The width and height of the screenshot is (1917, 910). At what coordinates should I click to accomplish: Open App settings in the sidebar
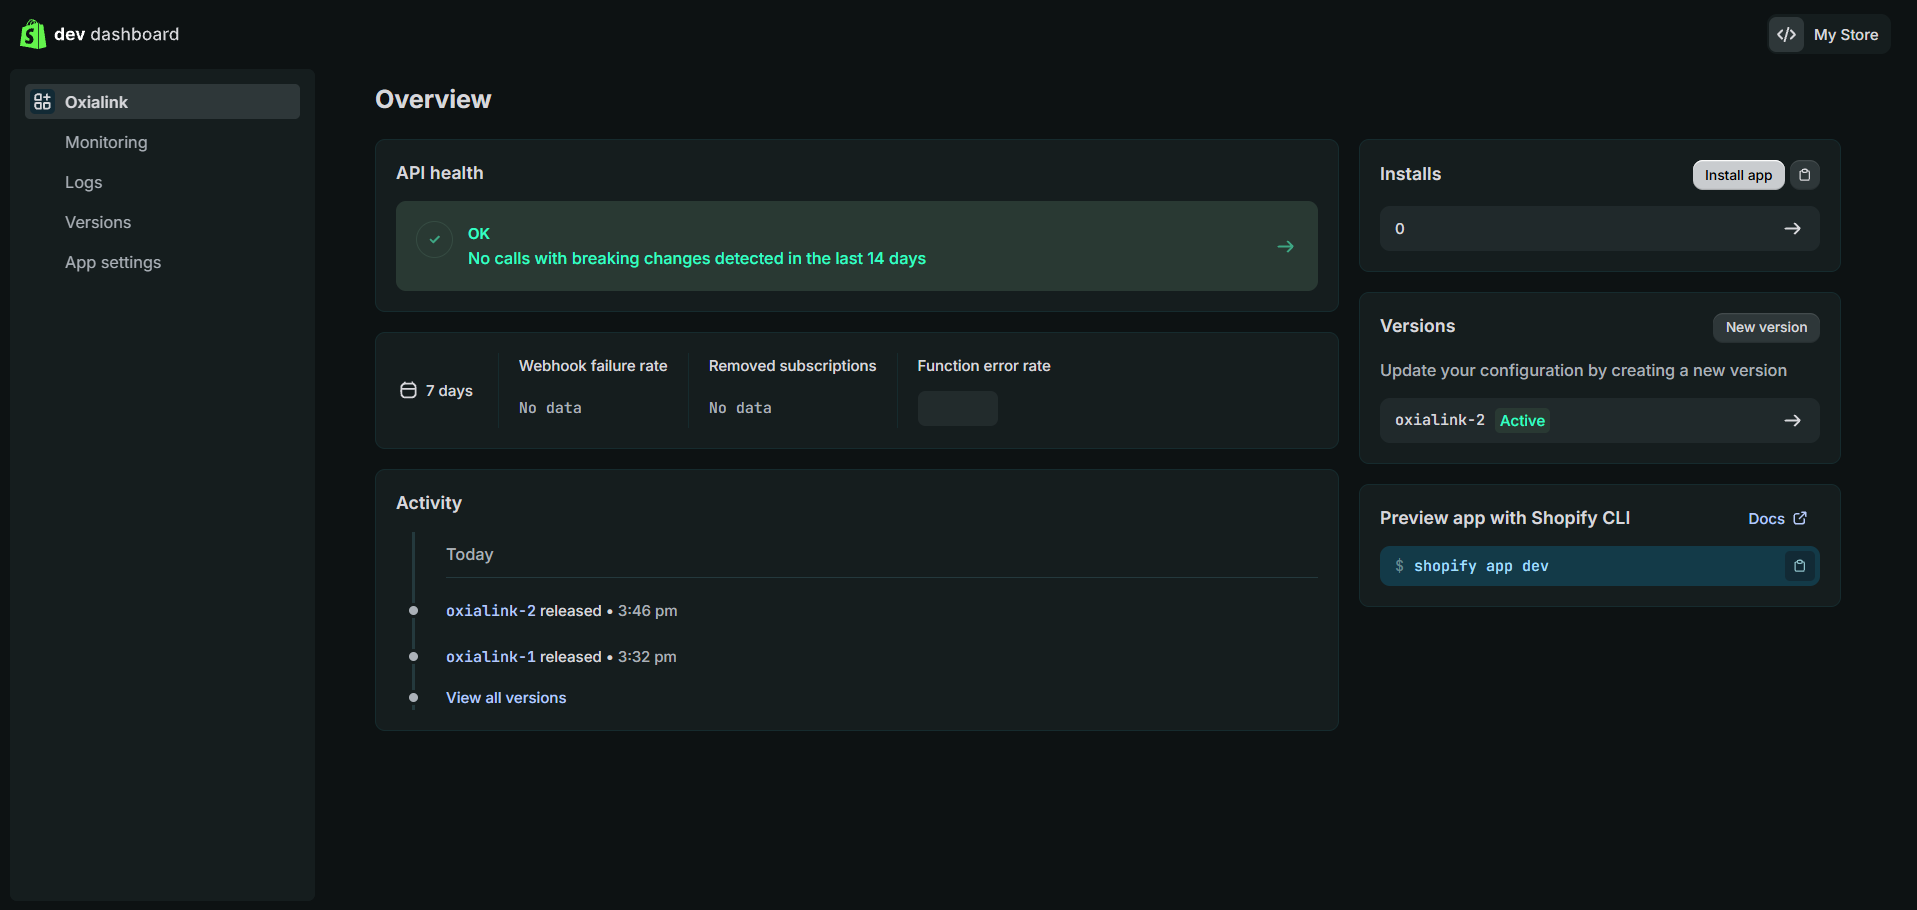point(113,262)
